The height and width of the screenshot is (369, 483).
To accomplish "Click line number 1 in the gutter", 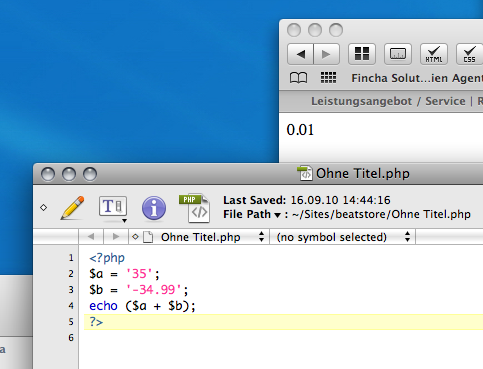I will (x=71, y=258).
